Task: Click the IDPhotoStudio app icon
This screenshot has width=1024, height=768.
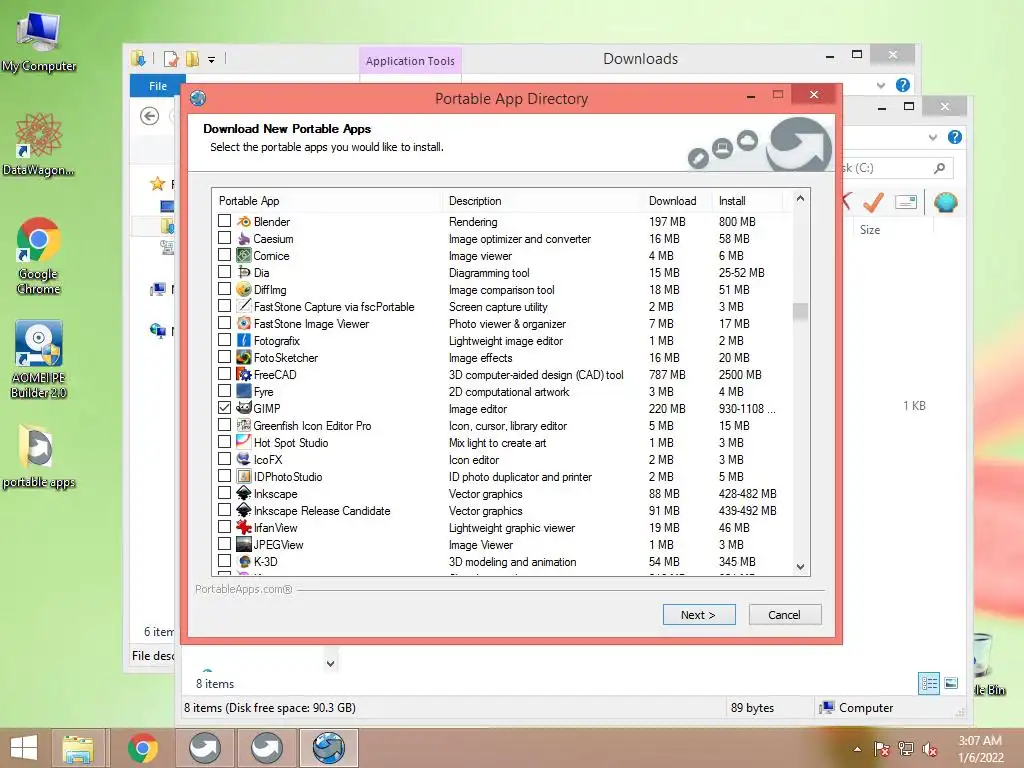Action: pos(244,476)
